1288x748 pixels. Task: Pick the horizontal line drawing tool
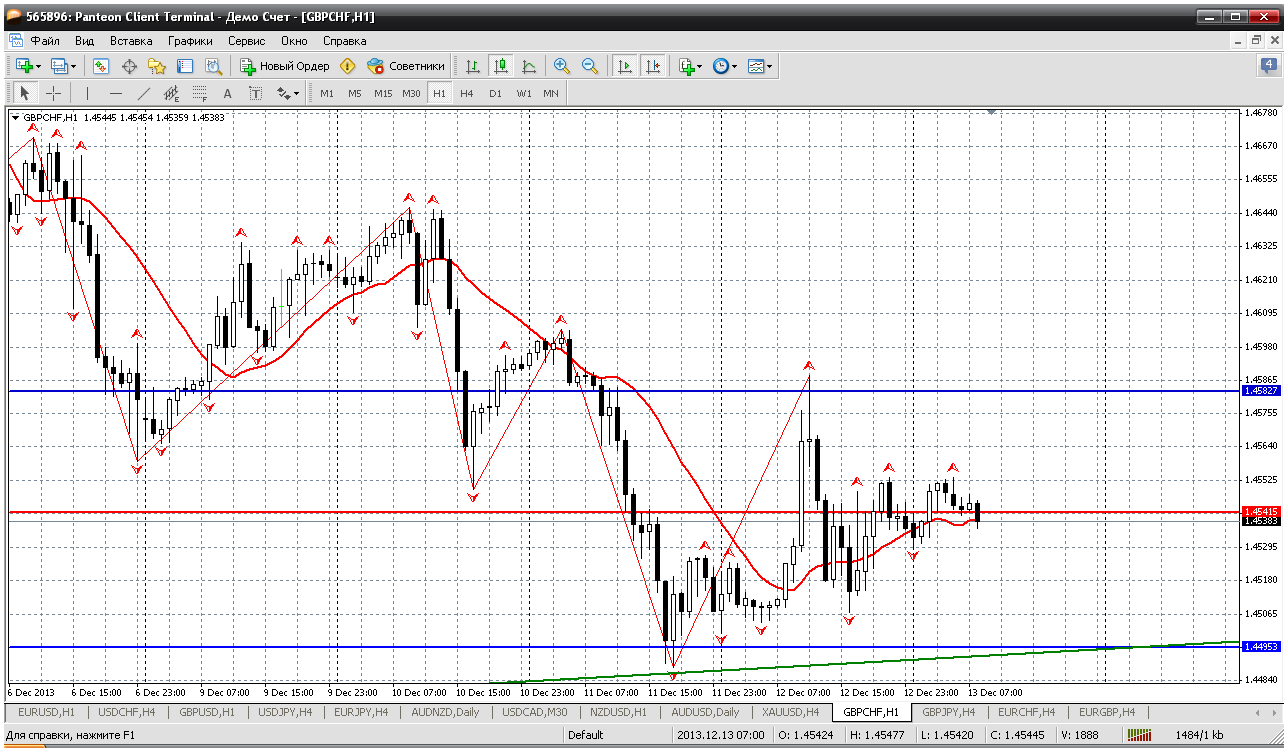point(115,93)
